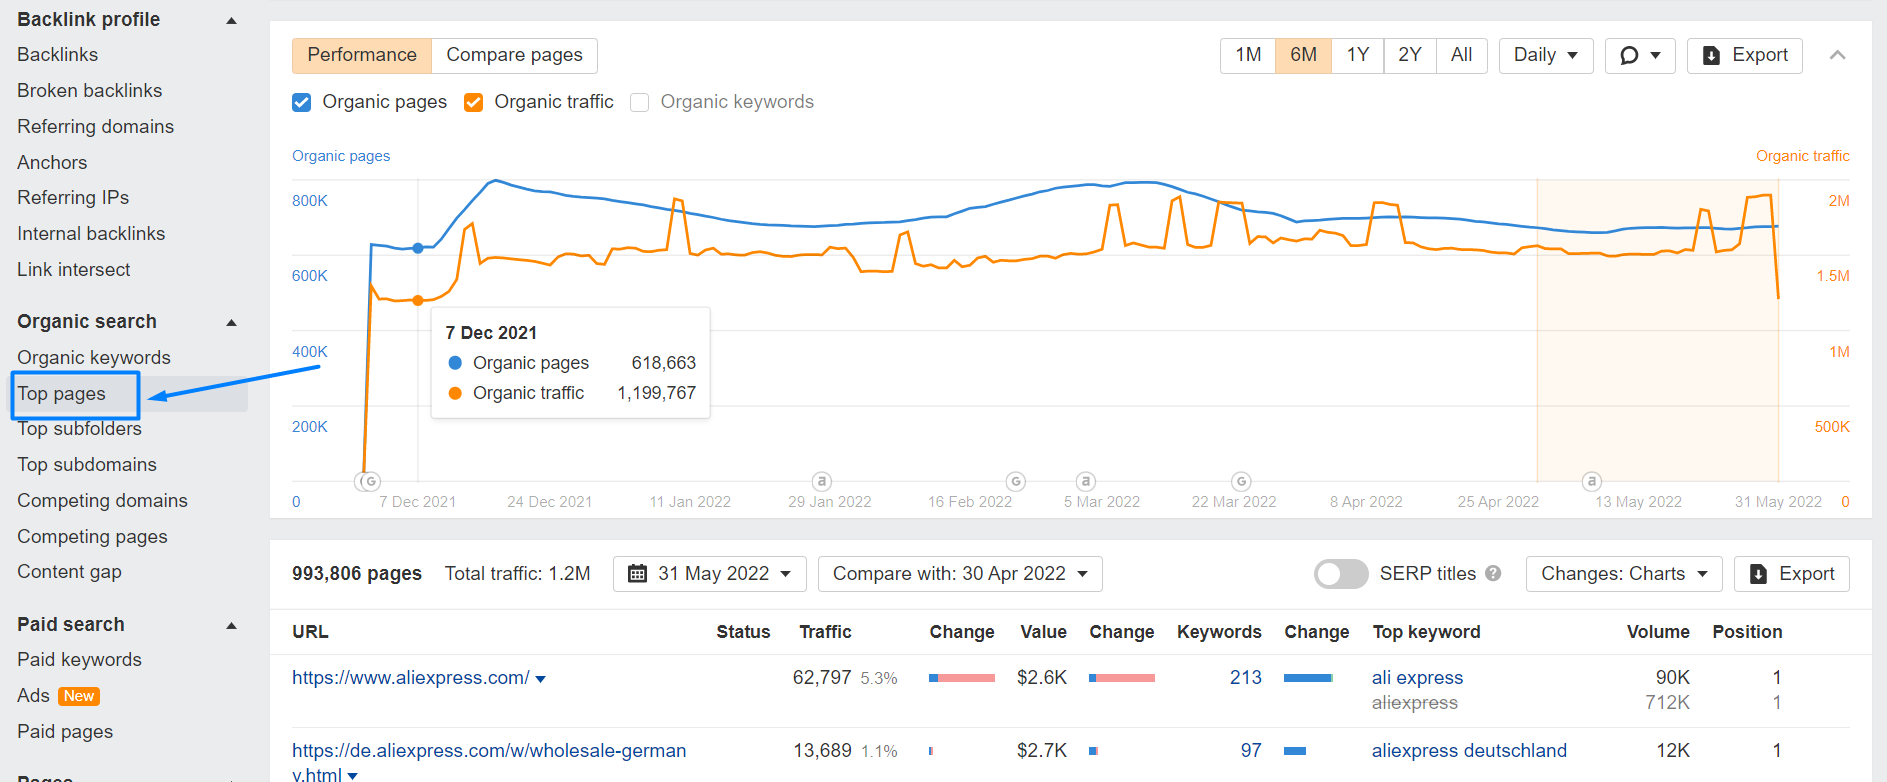Go to Backlinks in the sidebar
Image resolution: width=1887 pixels, height=782 pixels.
58,55
